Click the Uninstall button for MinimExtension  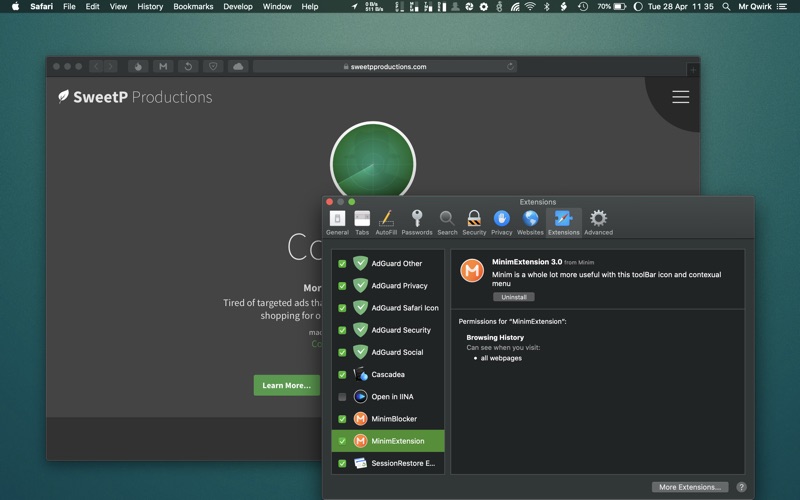pyautogui.click(x=513, y=297)
